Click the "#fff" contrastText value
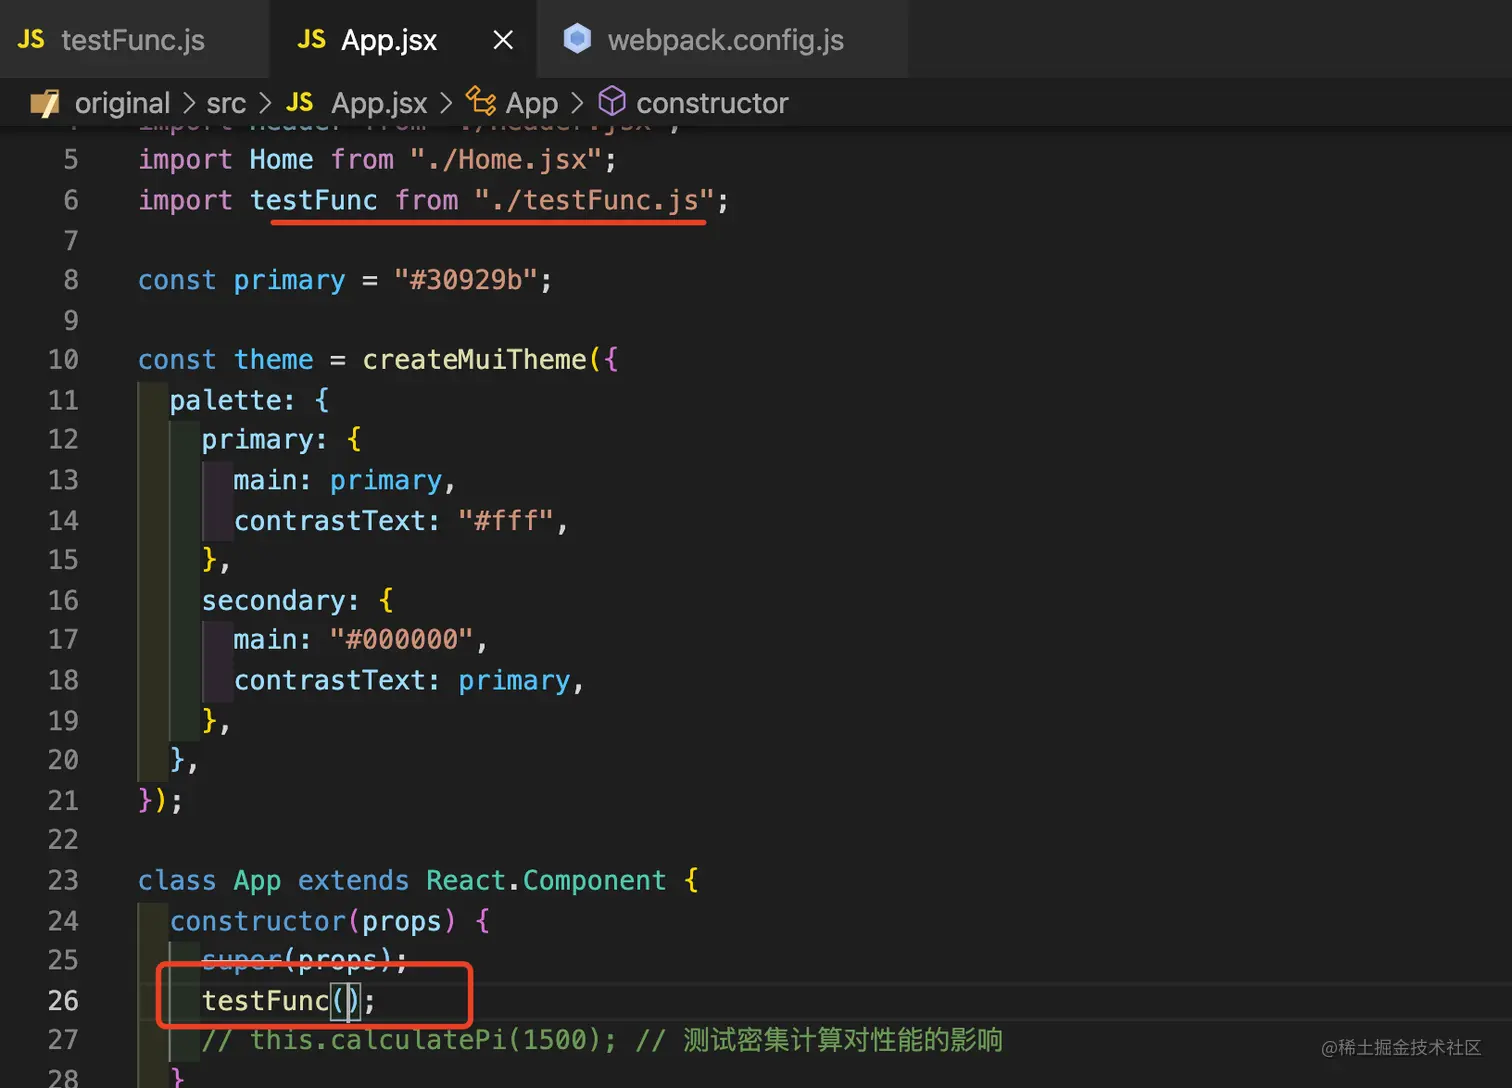This screenshot has height=1088, width=1512. click(x=506, y=520)
